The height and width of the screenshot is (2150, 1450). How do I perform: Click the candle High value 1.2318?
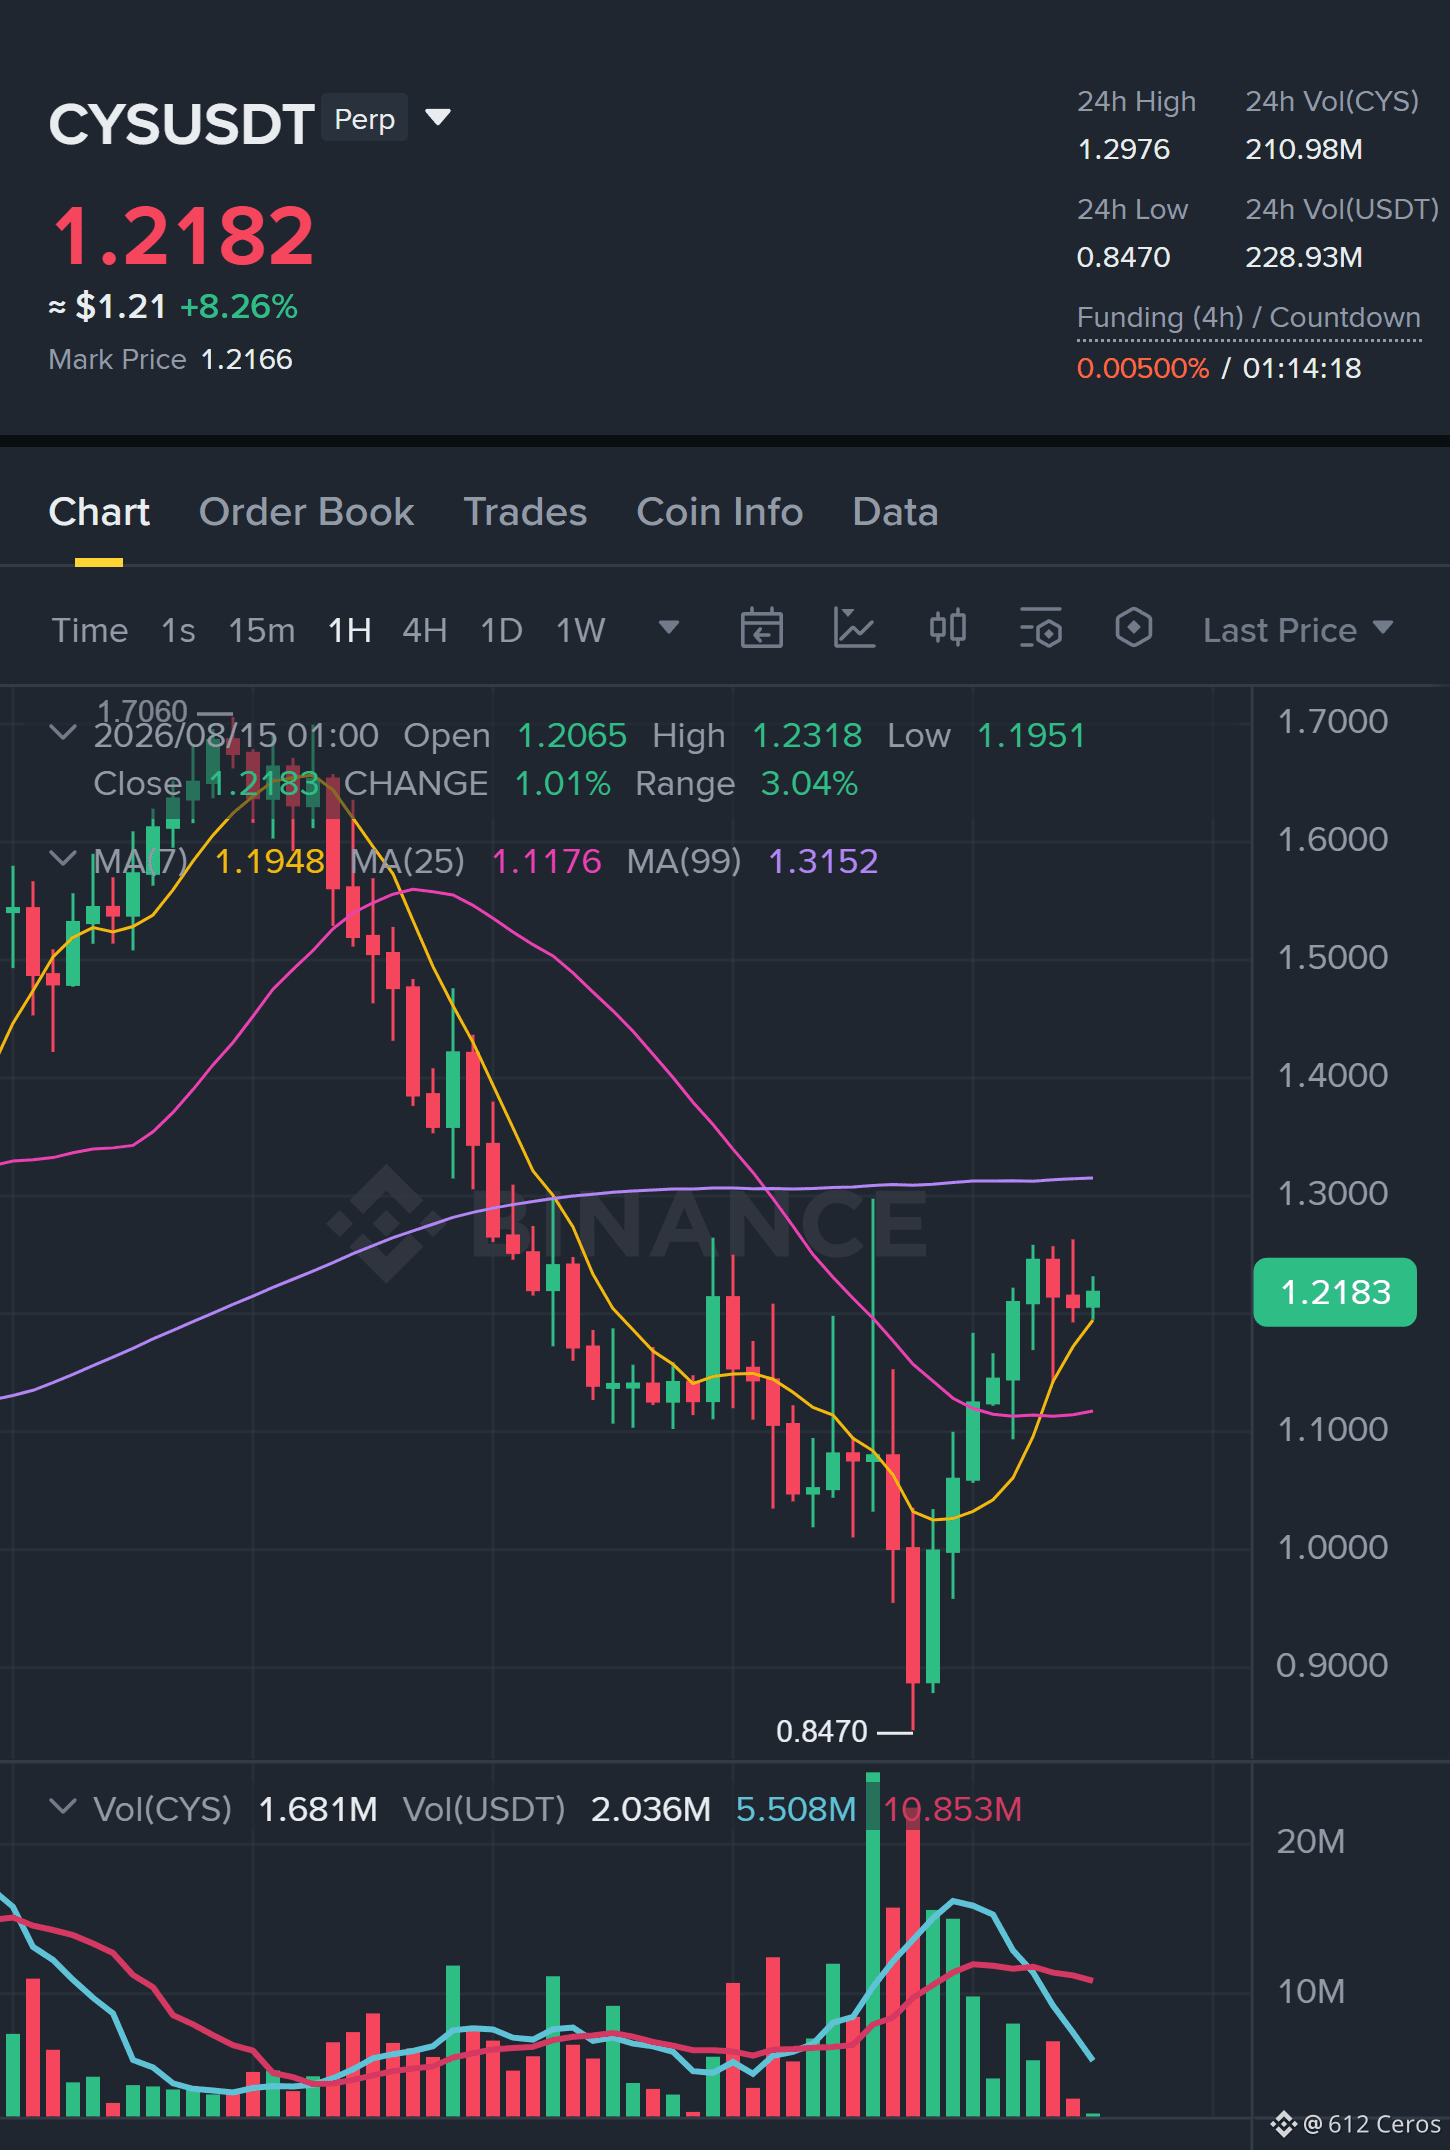(807, 736)
